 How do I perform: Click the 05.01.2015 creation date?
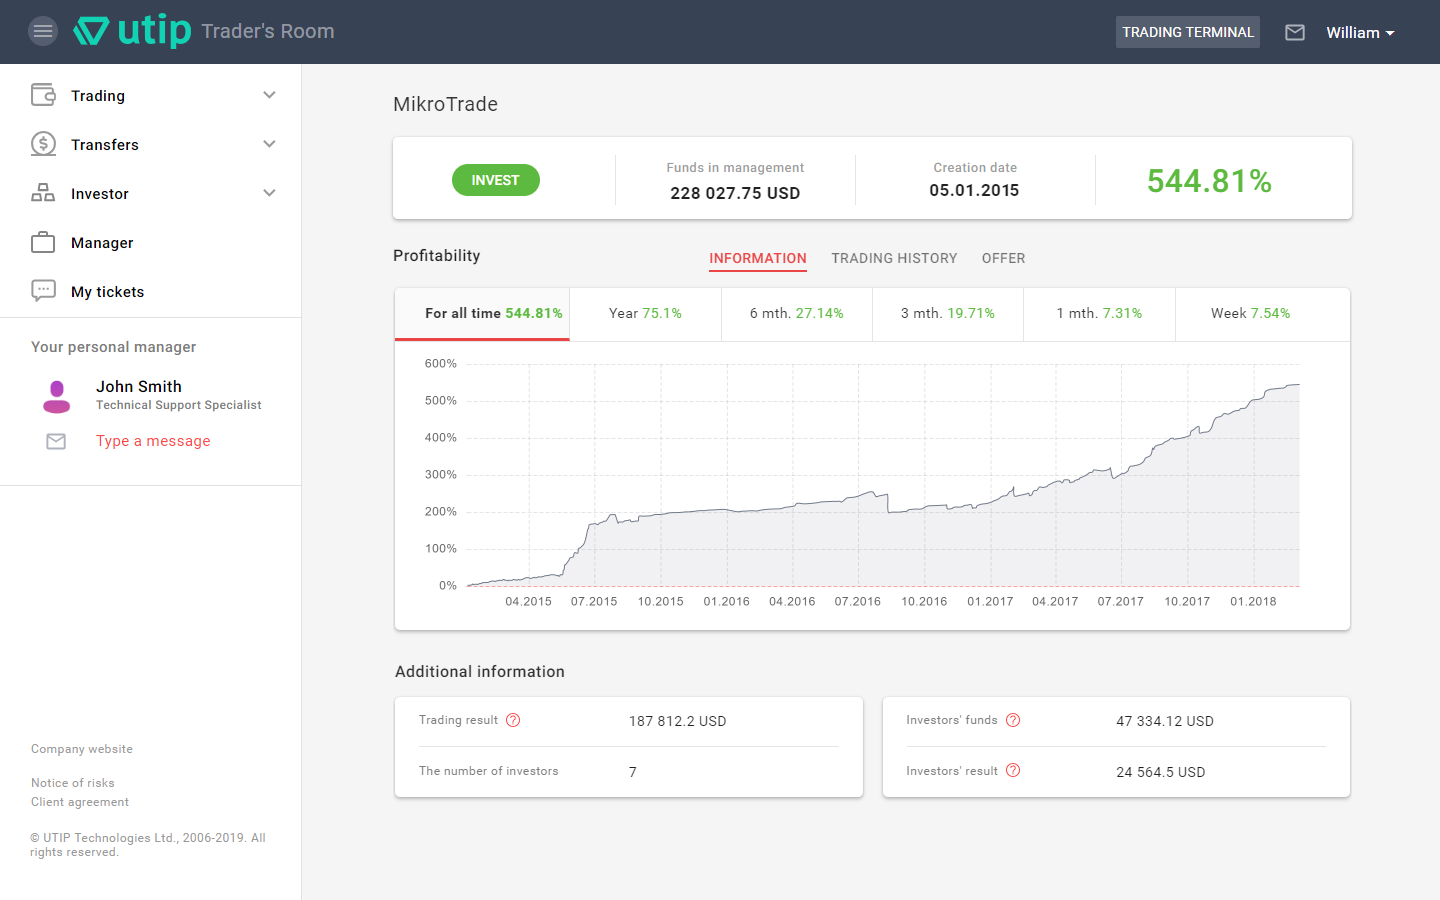[x=974, y=190]
